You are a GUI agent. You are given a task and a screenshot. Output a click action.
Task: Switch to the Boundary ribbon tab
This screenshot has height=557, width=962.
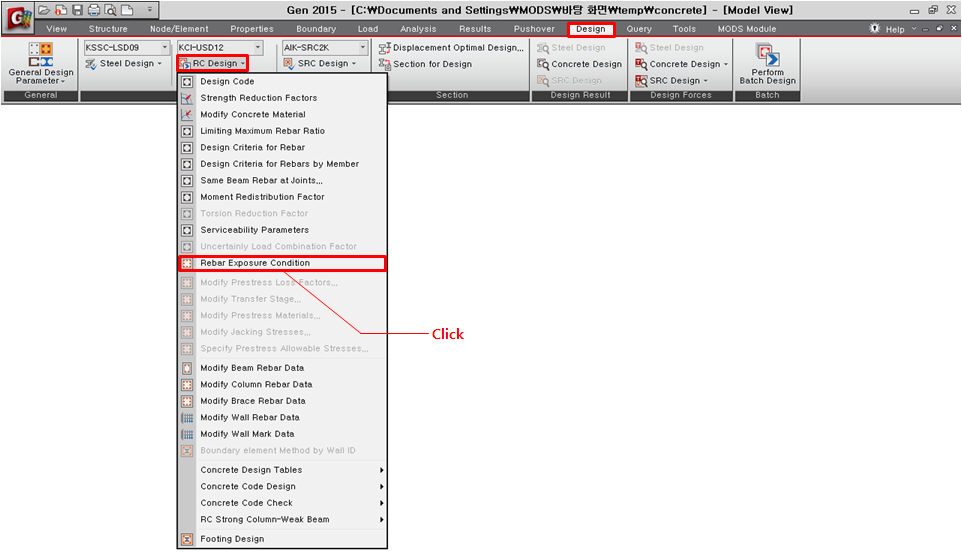pos(316,29)
